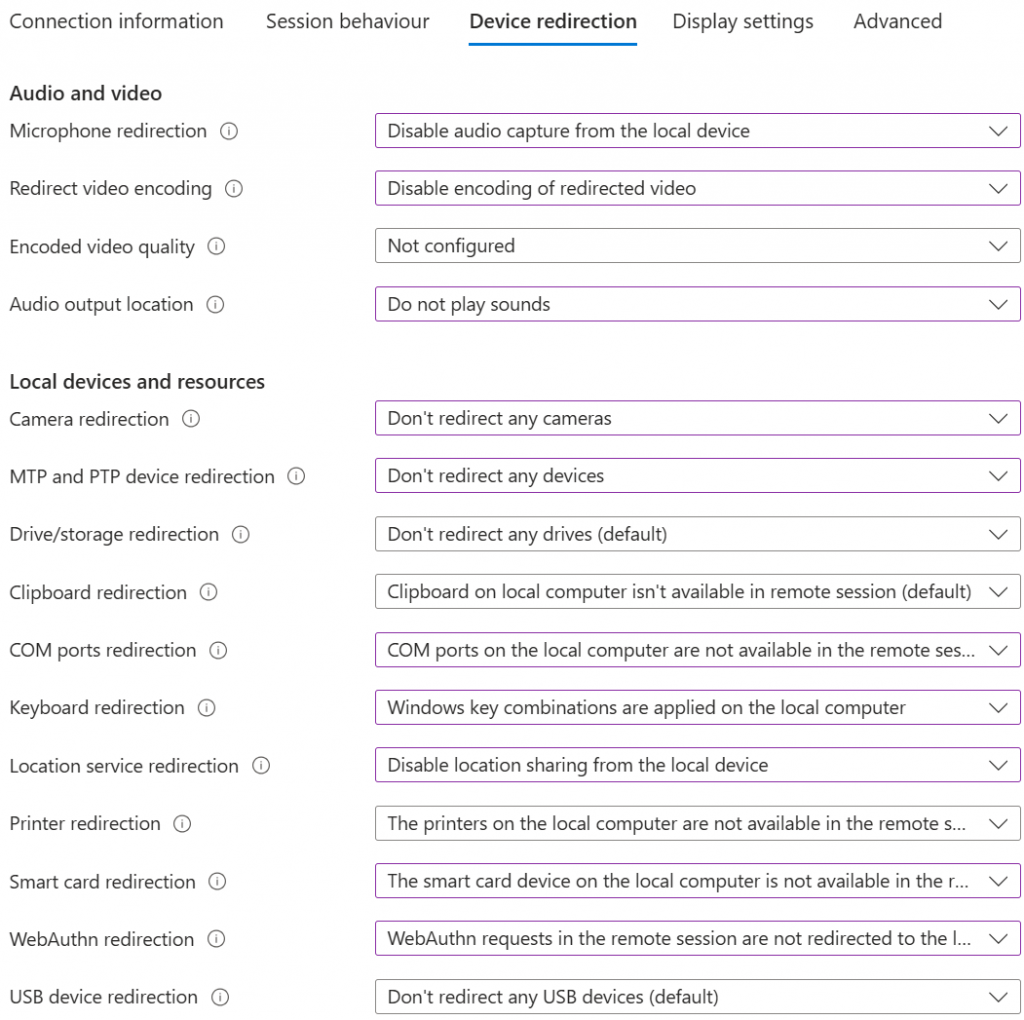Viewport: 1024px width, 1020px height.
Task: Expand the COM ports redirection dropdown
Action: [x=697, y=651]
